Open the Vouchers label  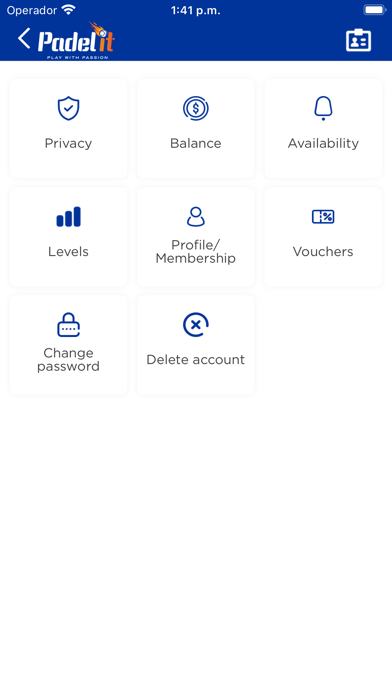[x=323, y=252]
